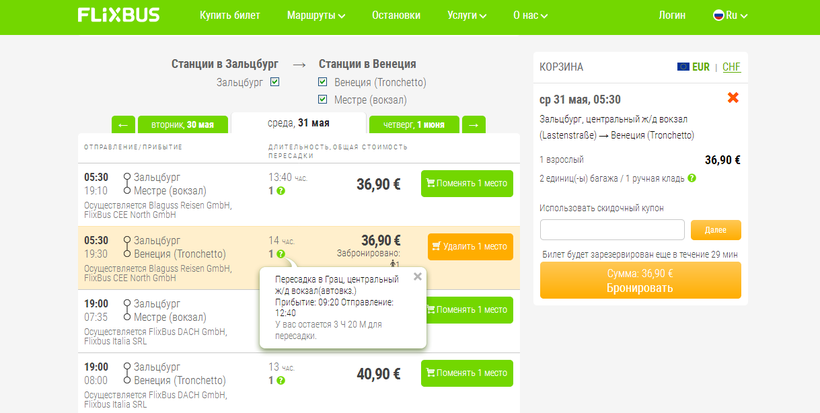Select the вторник, 30 мая tab

pyautogui.click(x=182, y=125)
